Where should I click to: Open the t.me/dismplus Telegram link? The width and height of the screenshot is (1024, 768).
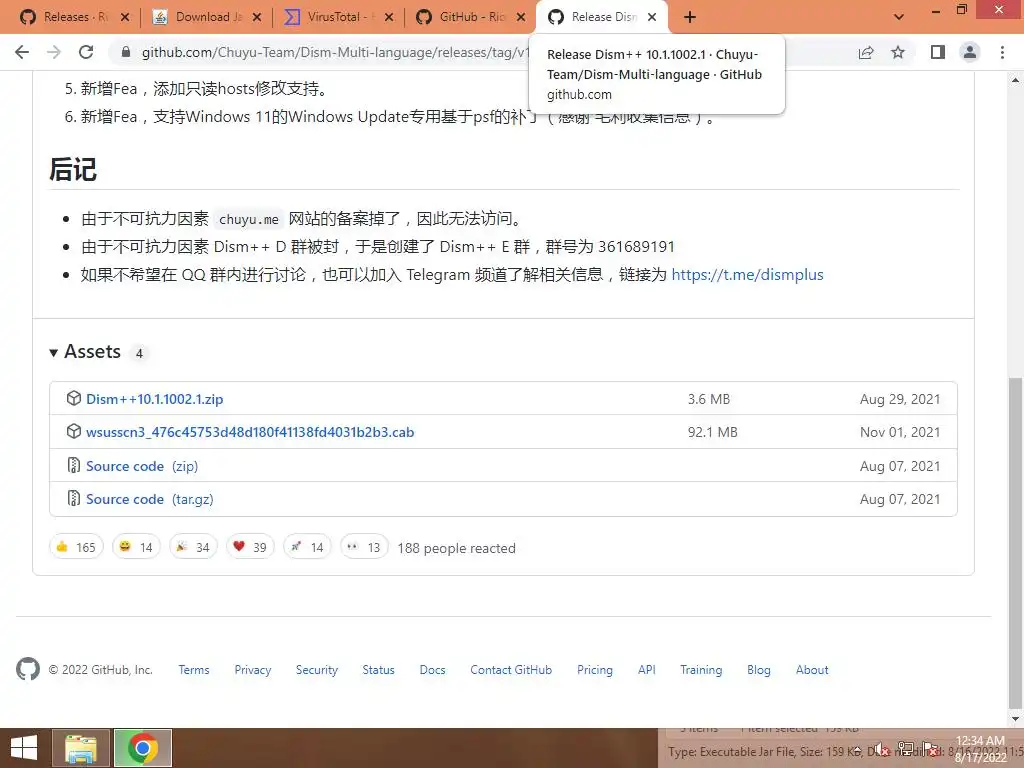tap(747, 275)
